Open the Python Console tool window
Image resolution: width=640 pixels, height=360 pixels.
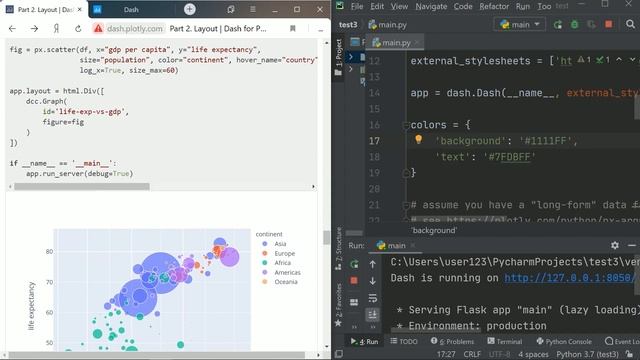[x=565, y=341]
